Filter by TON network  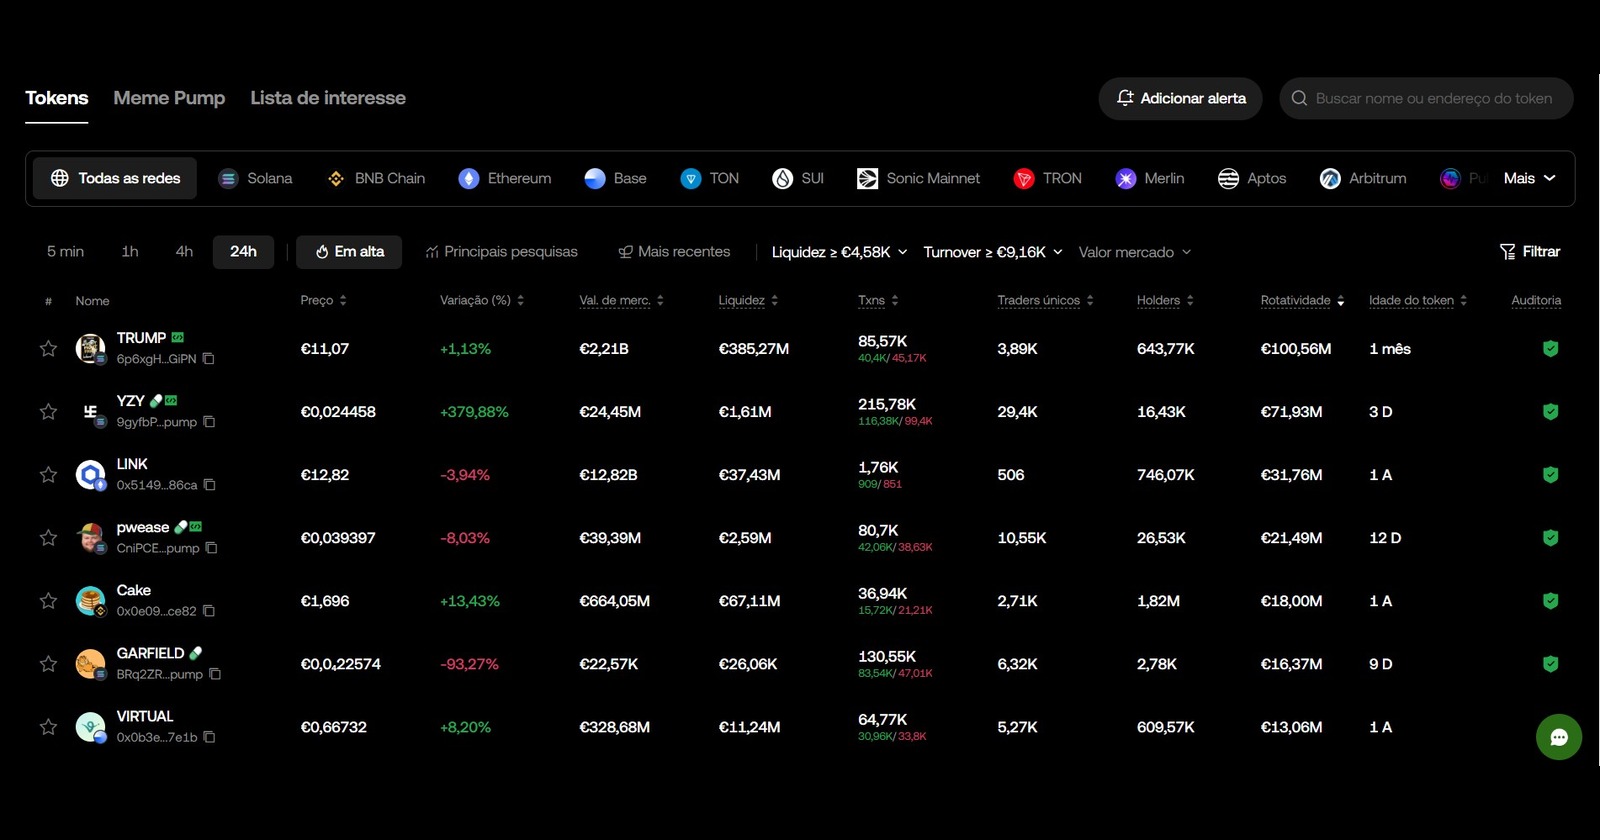(x=709, y=178)
